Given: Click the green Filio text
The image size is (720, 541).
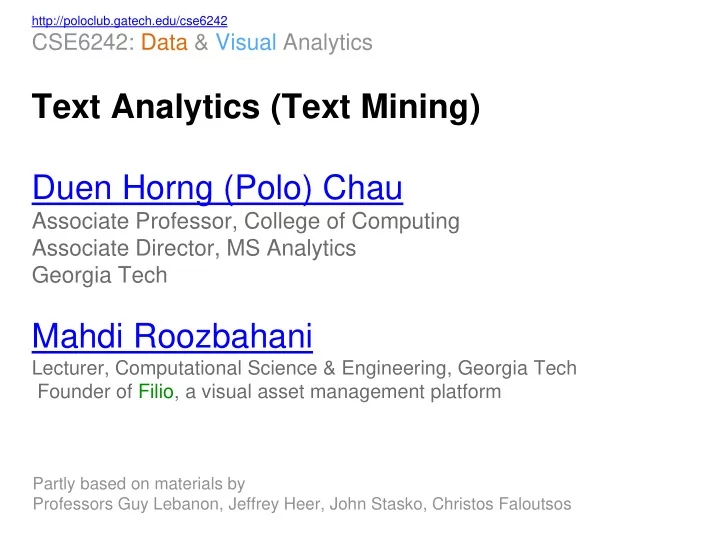Looking at the screenshot, I should (x=156, y=392).
